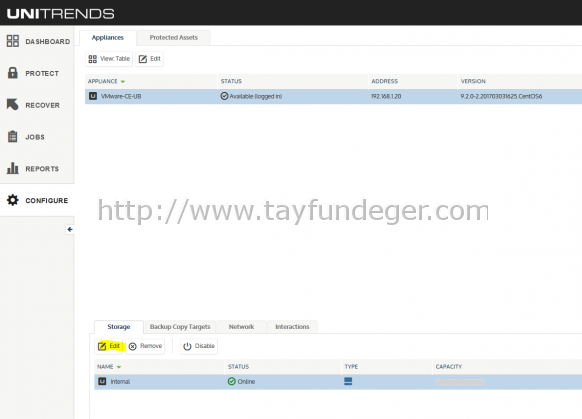Select the VMware-CE-UB appliance row

tap(333, 96)
